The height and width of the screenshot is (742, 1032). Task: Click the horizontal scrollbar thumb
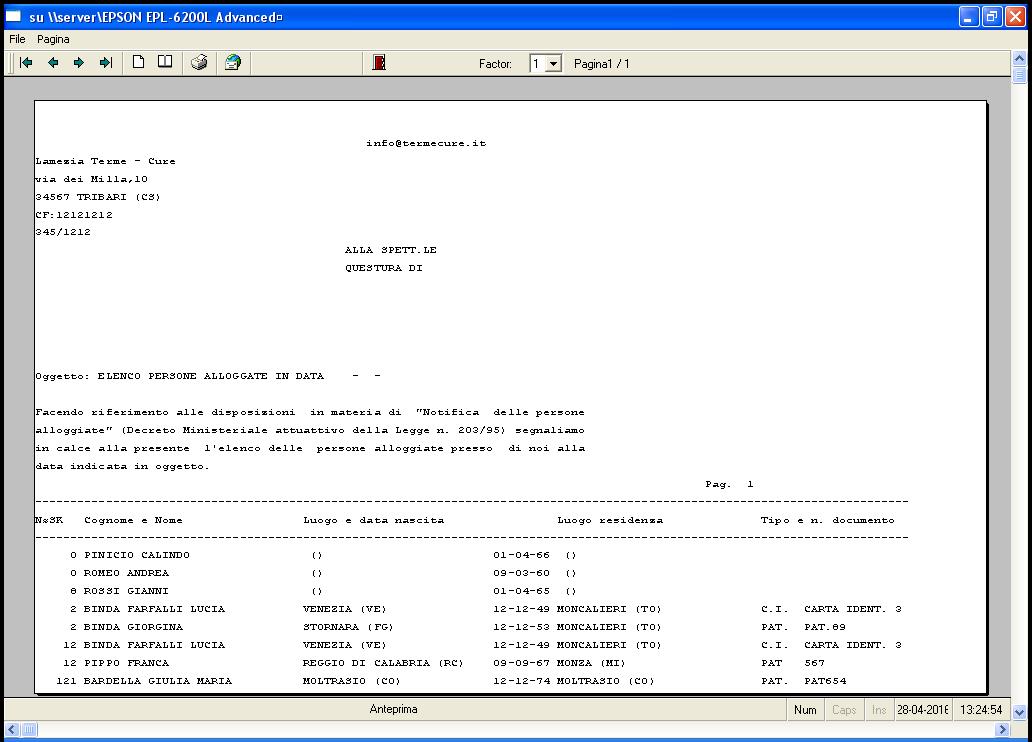29,729
